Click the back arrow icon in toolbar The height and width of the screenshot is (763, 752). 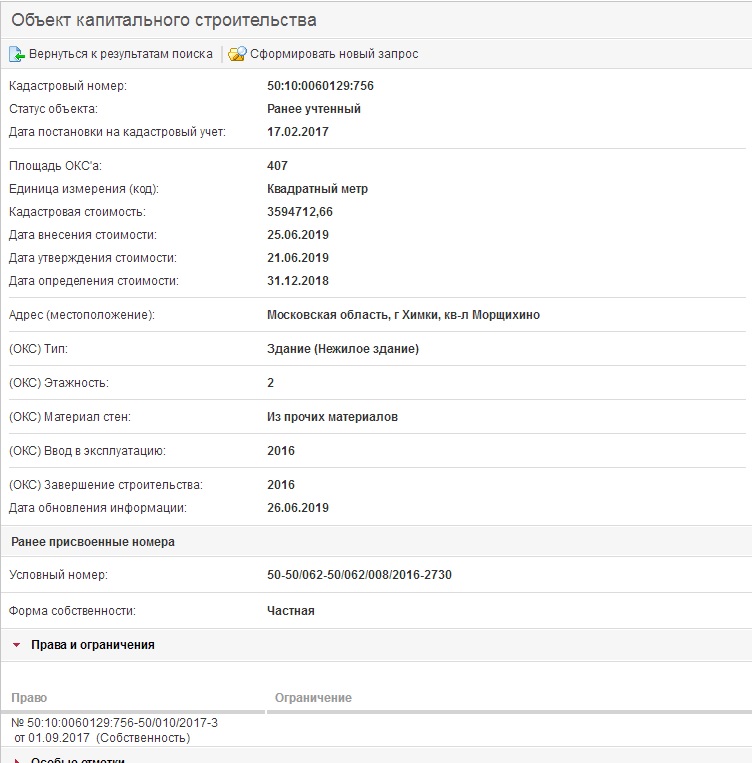(16, 54)
